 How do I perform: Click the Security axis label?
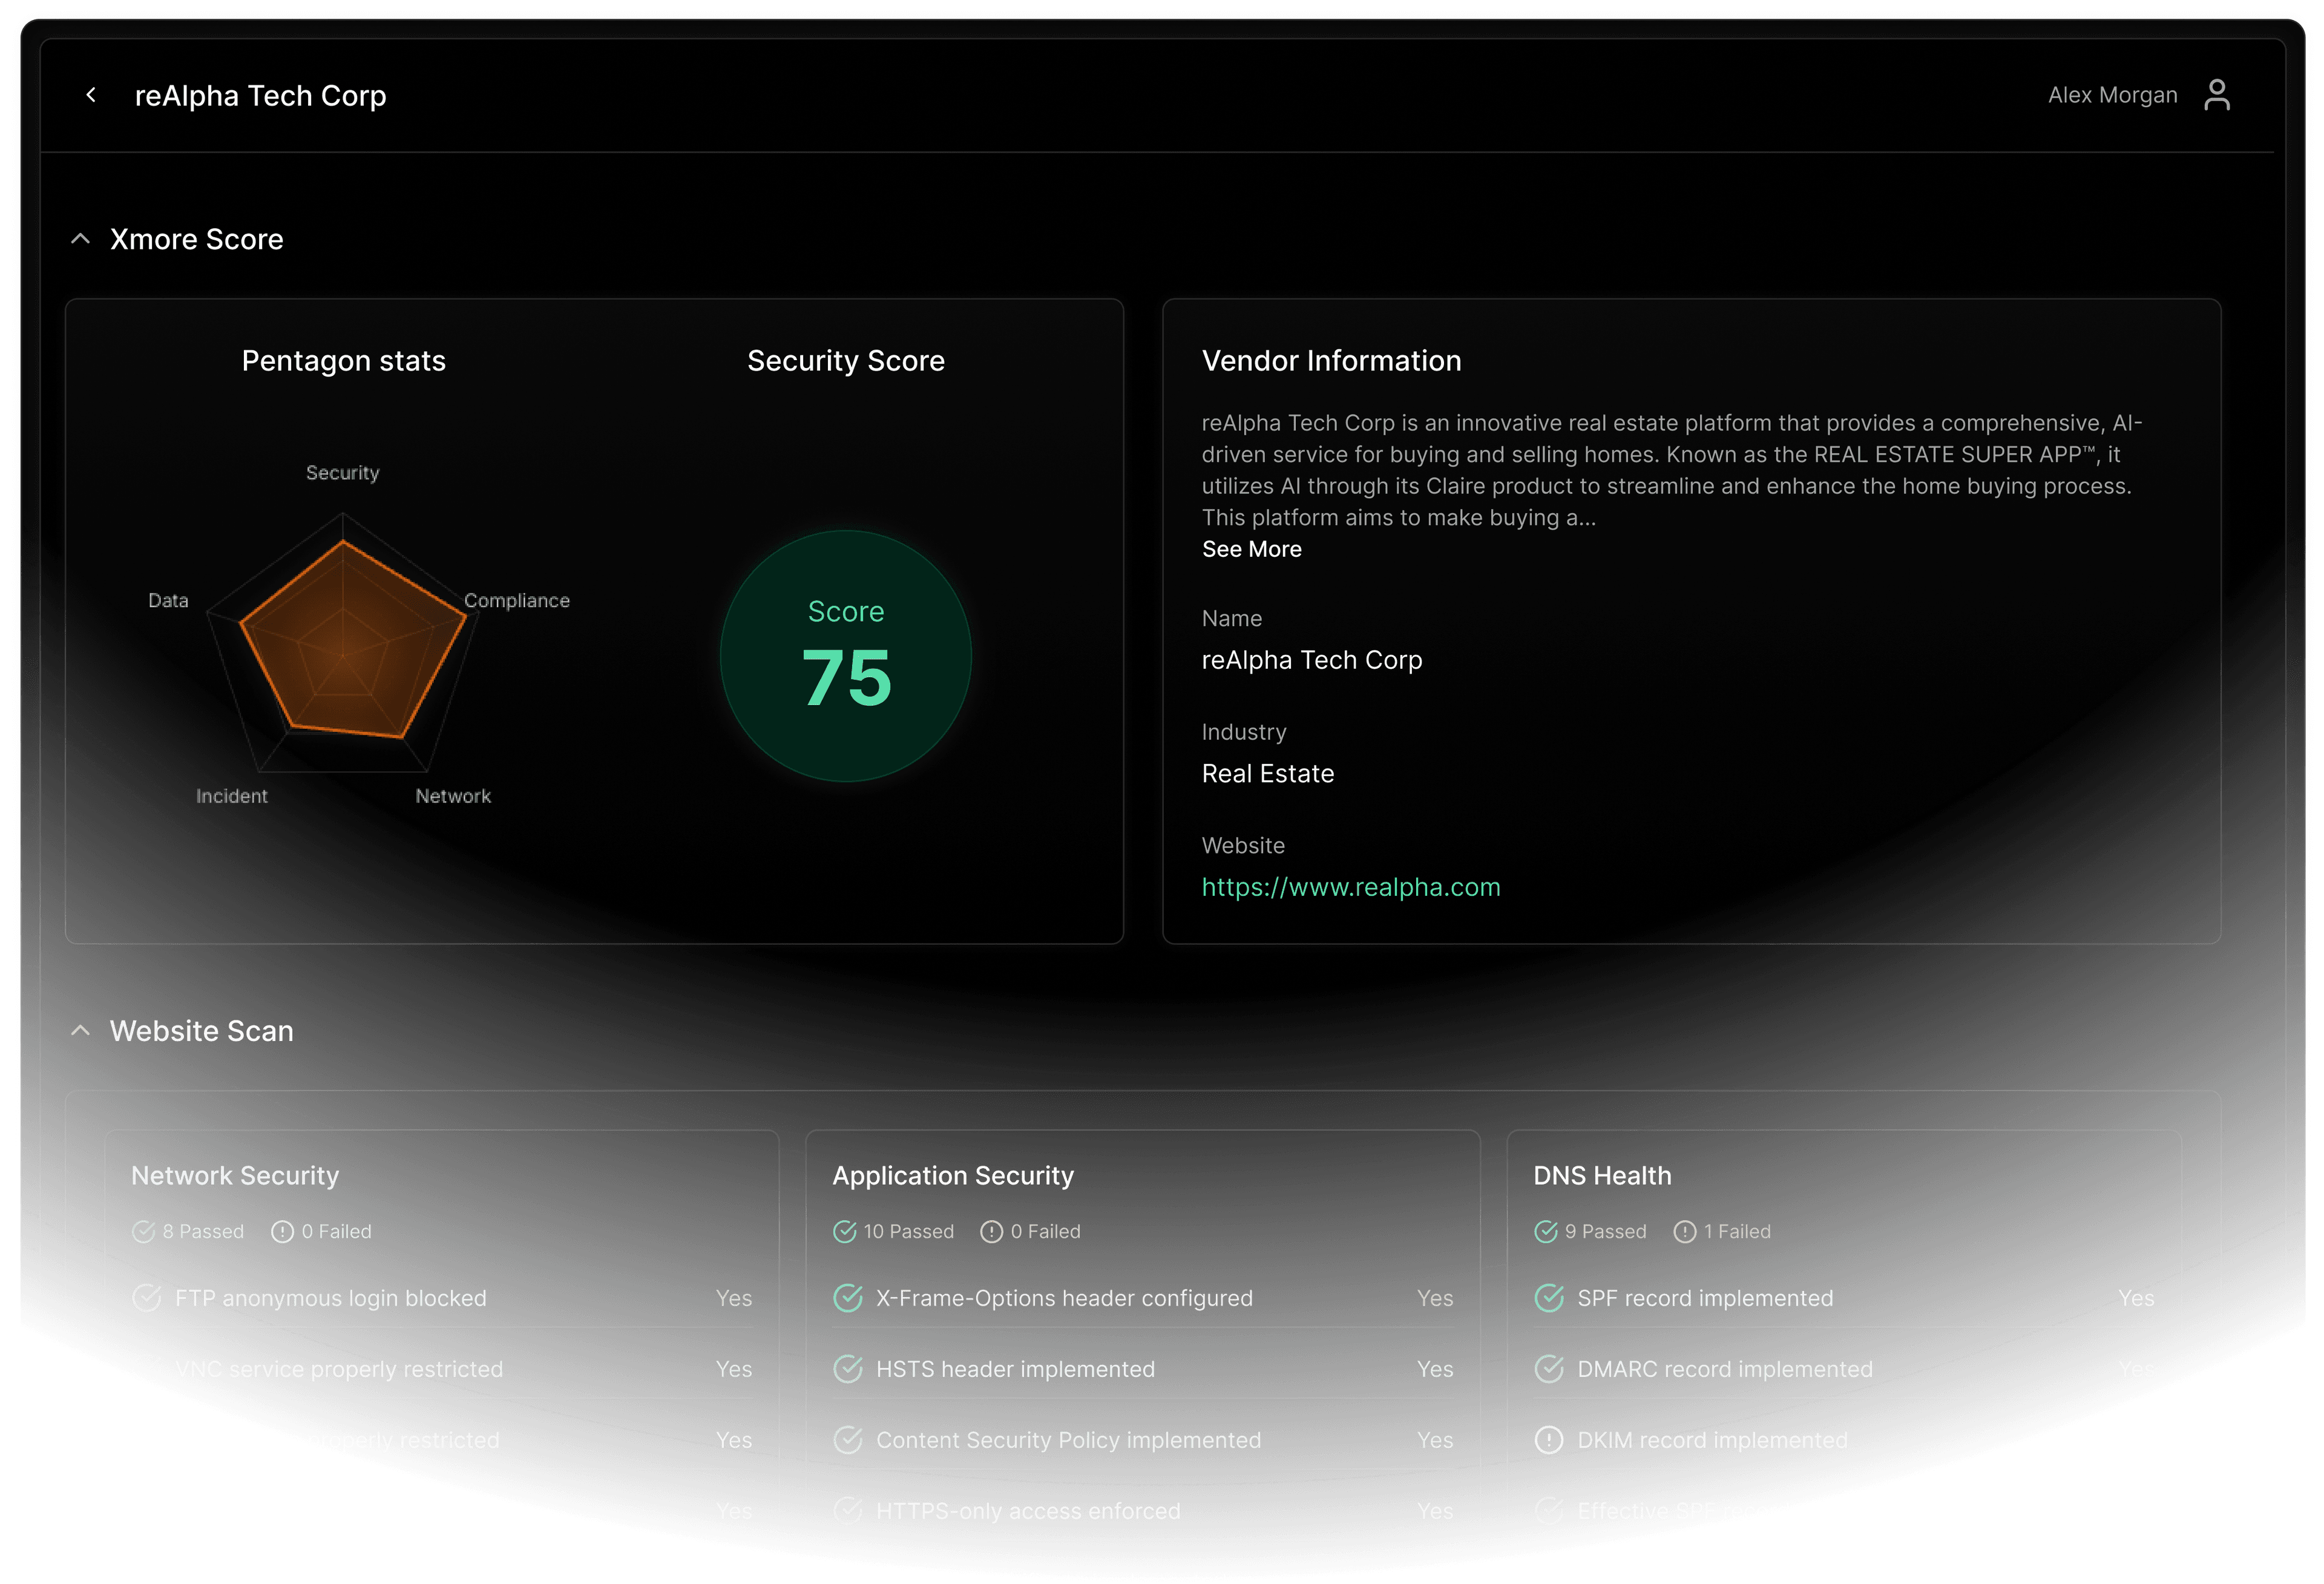tap(343, 473)
